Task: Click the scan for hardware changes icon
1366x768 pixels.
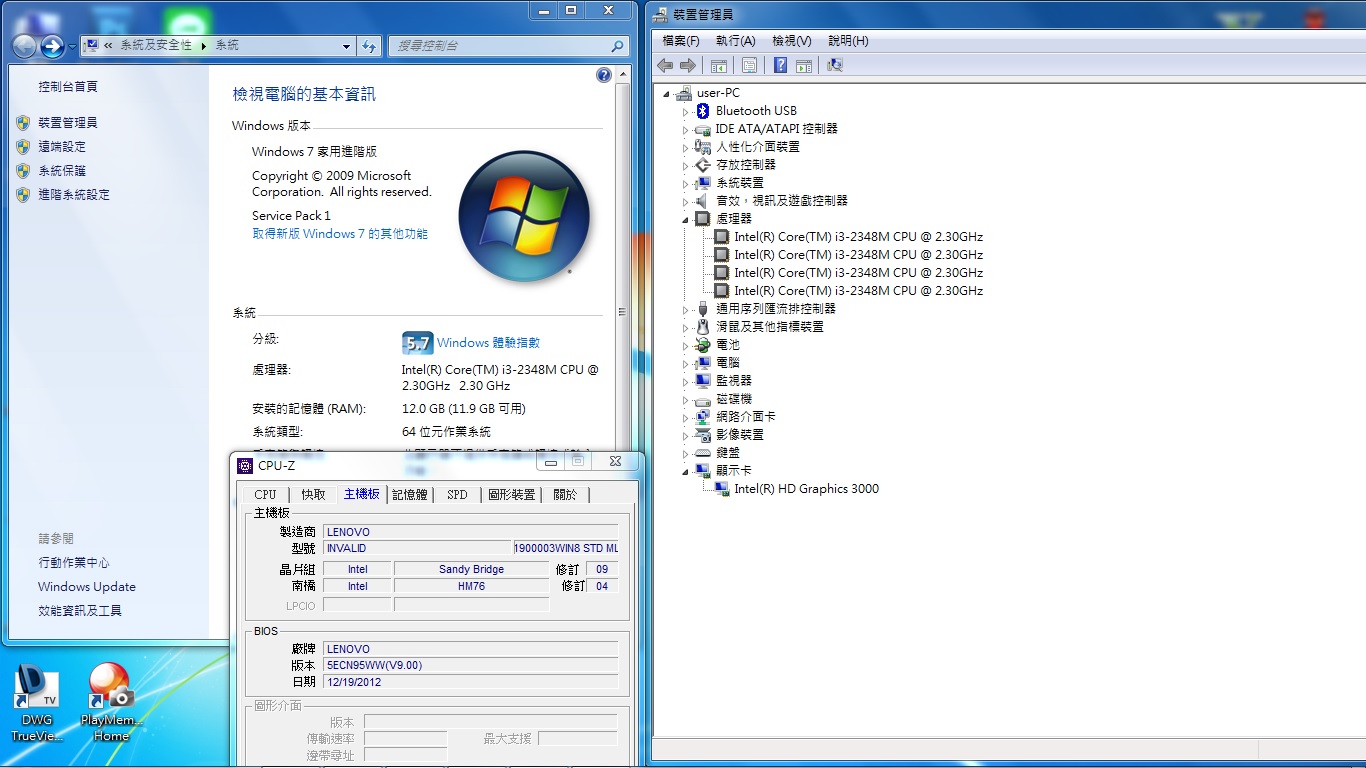Action: click(835, 65)
